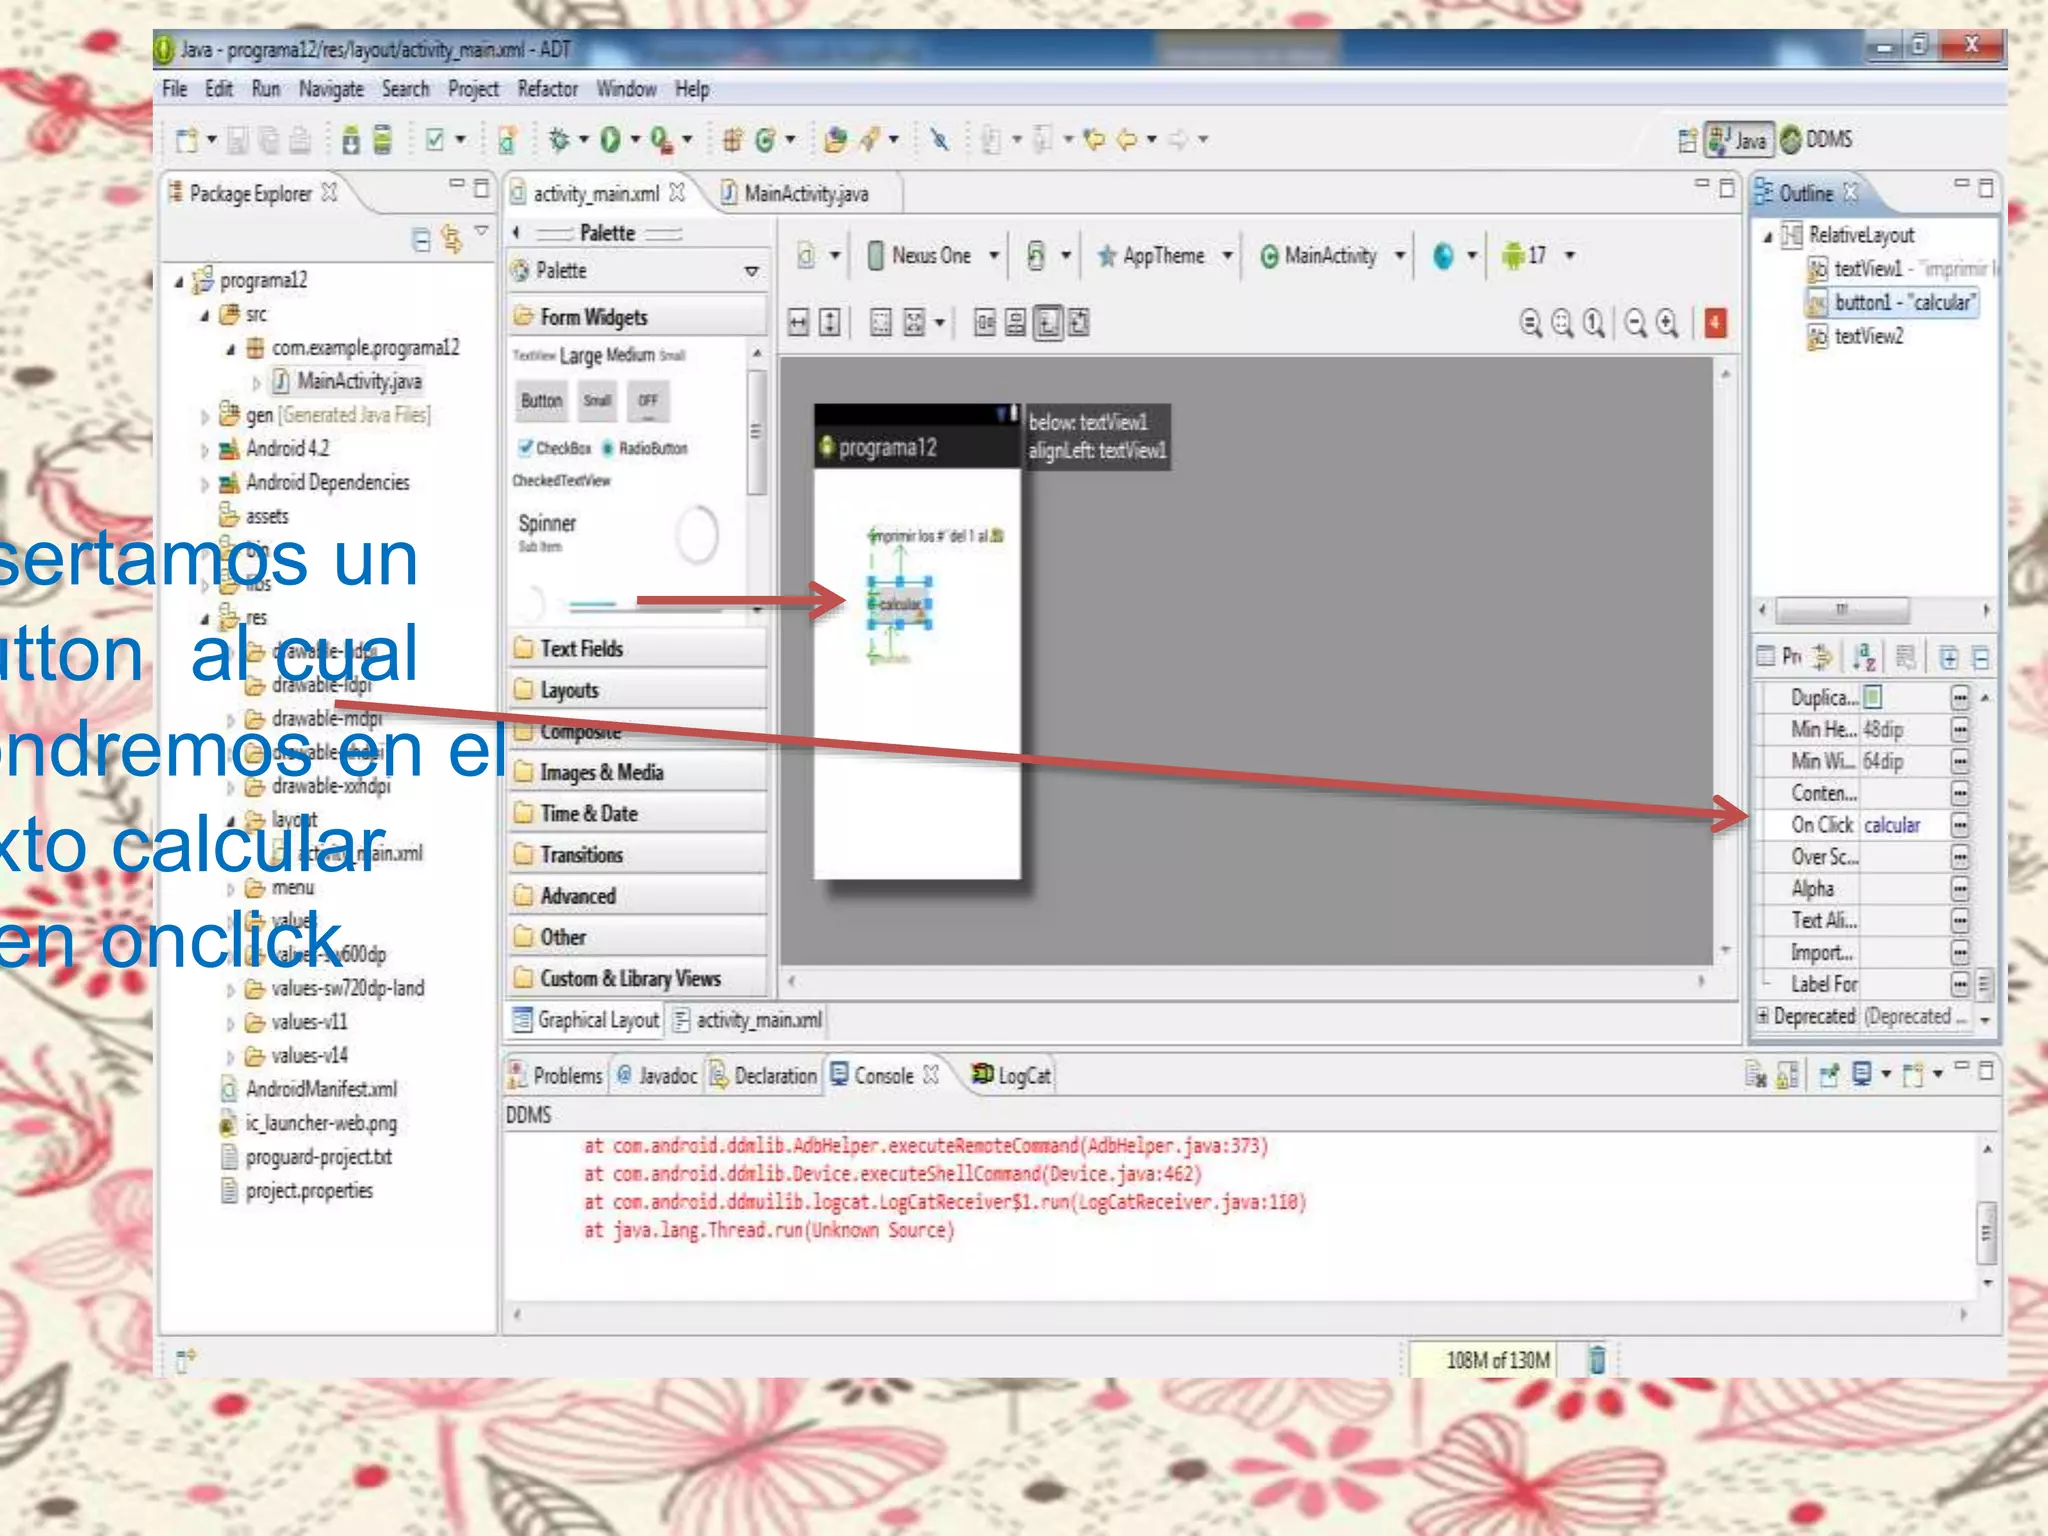Open the File menu

[x=175, y=89]
